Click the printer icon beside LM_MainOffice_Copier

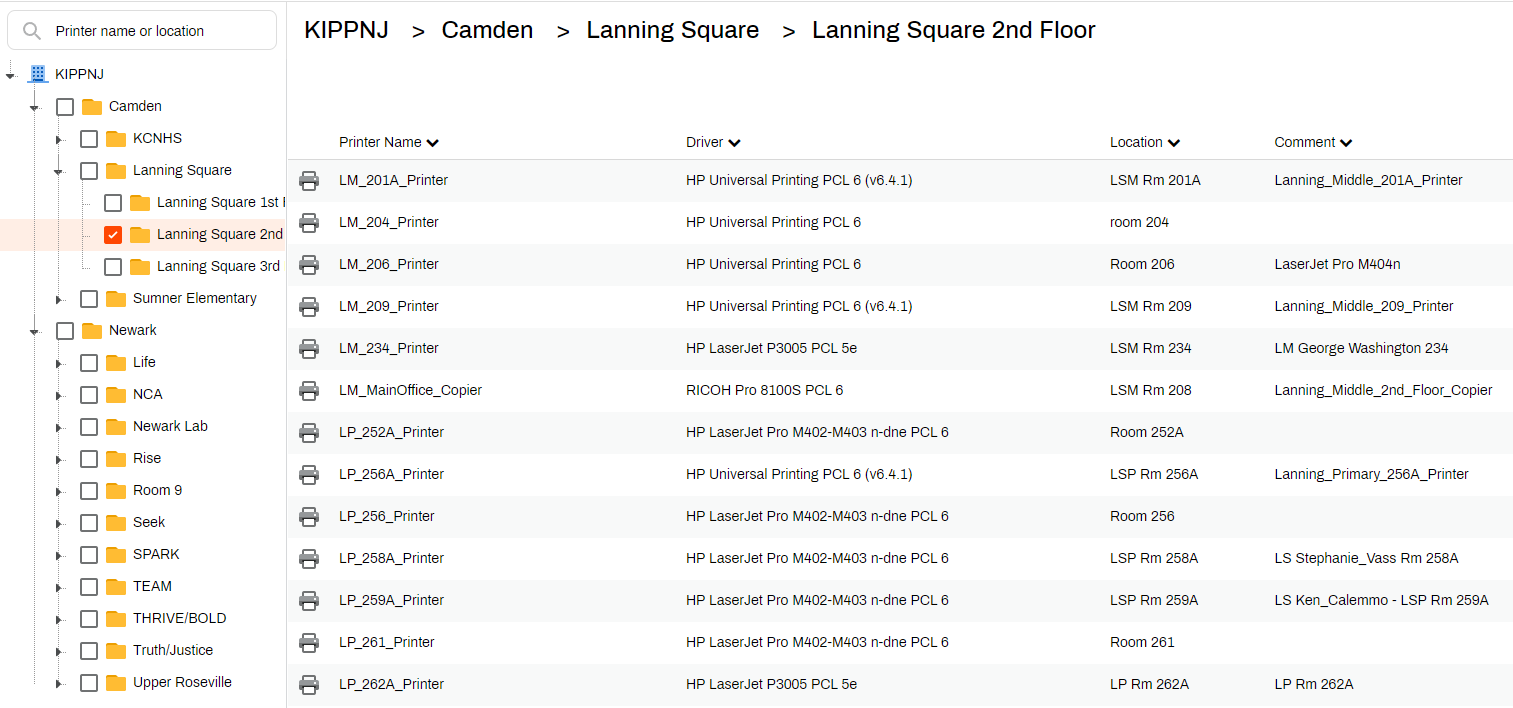click(x=309, y=391)
